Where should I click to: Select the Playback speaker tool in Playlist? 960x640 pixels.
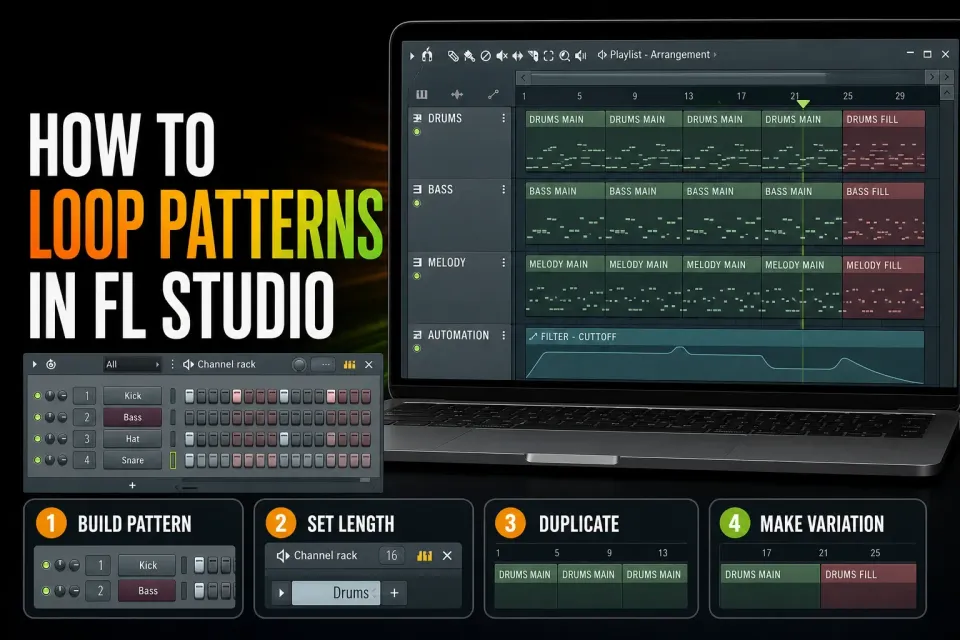point(580,56)
